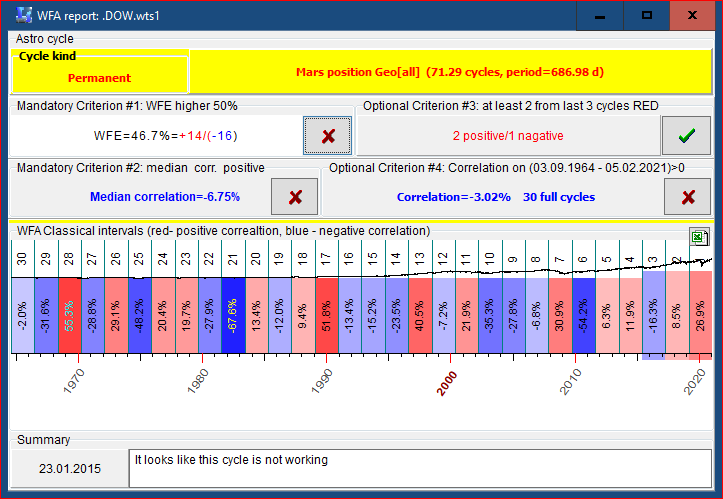The width and height of the screenshot is (723, 499).
Task: Click cycle number 22 header cell
Action: (210, 259)
